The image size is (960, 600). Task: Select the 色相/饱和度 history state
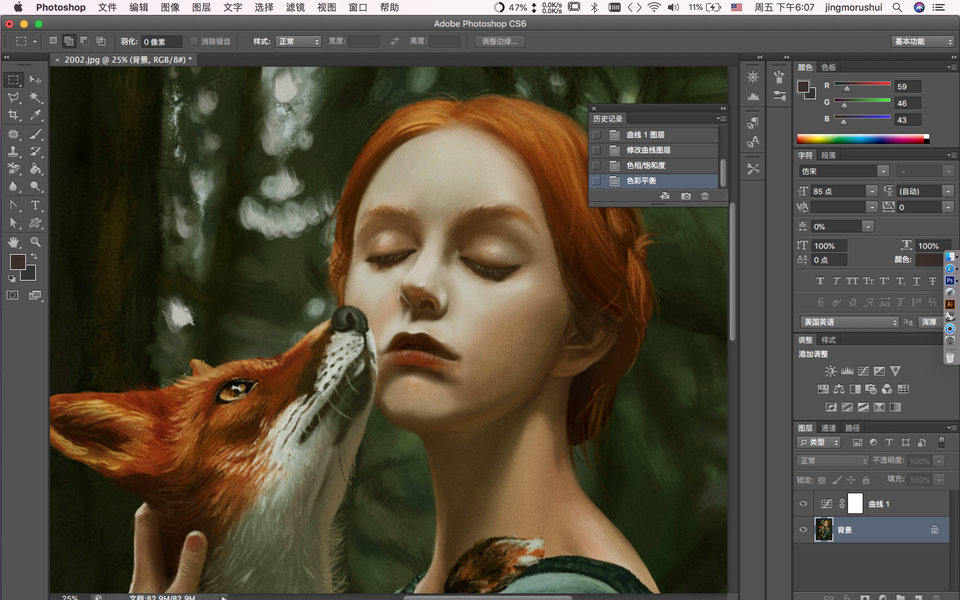click(654, 165)
